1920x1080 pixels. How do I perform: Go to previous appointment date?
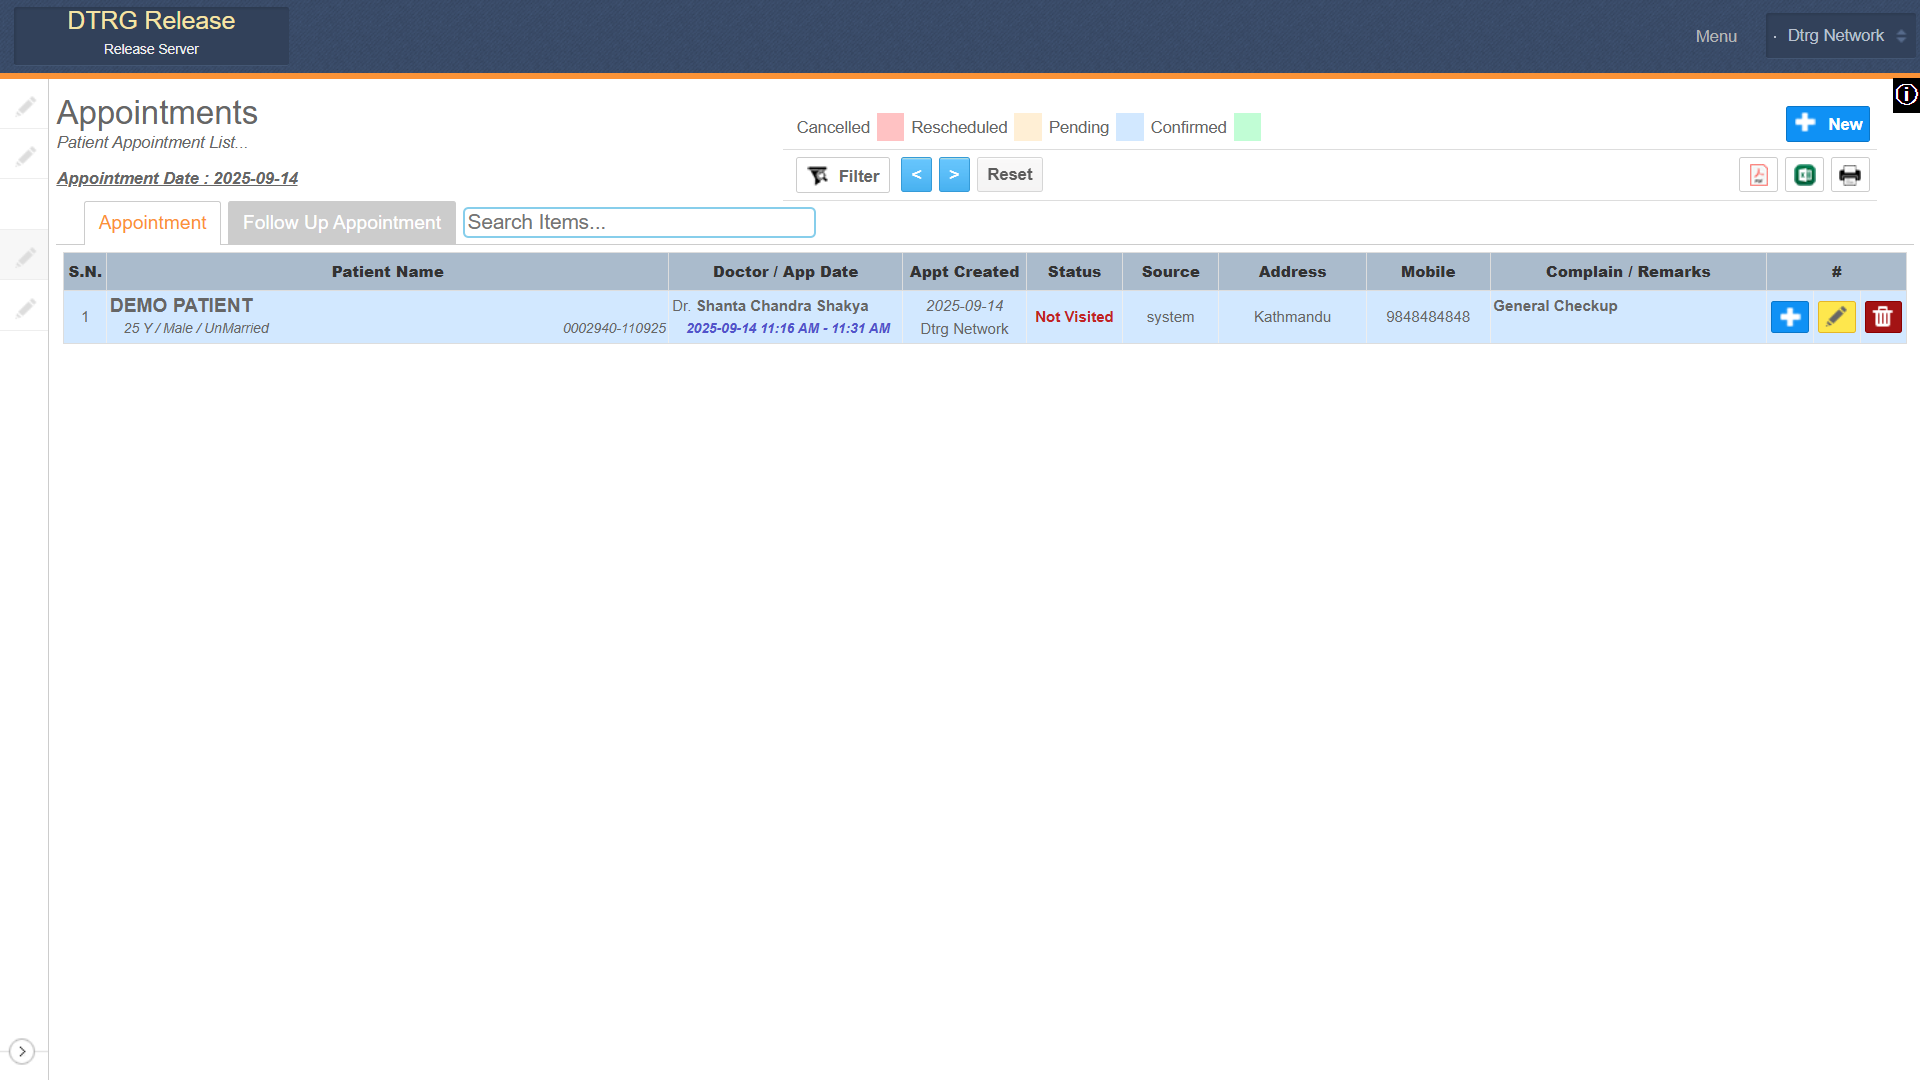pyautogui.click(x=916, y=175)
